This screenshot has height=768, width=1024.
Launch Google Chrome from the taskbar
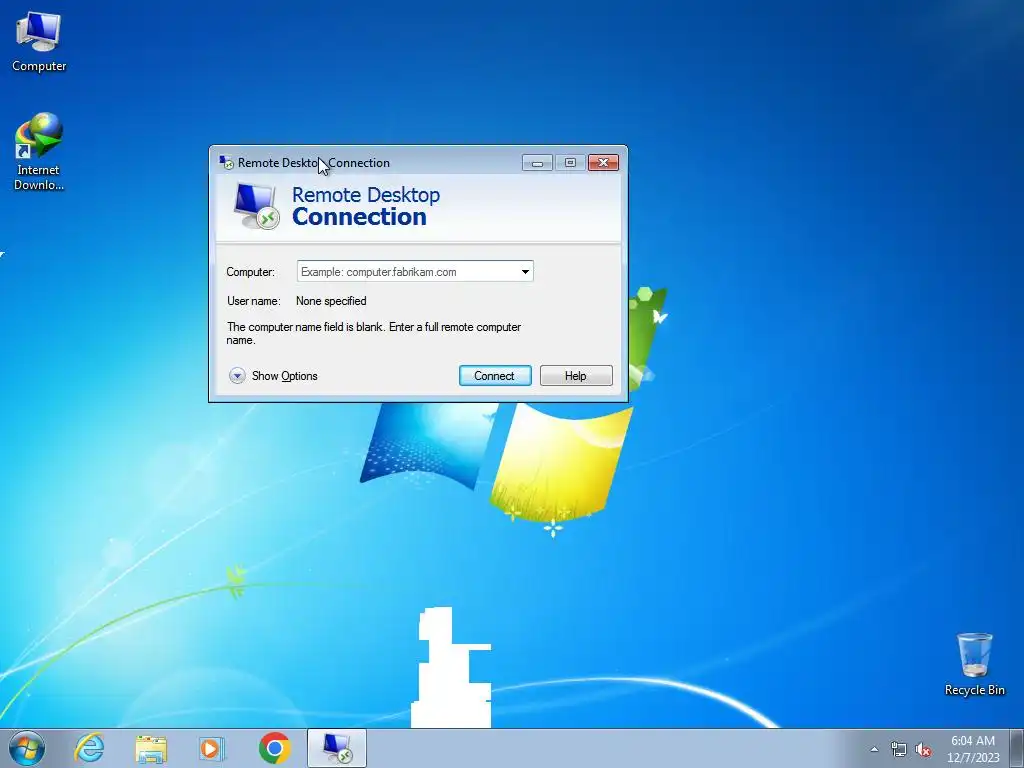click(274, 748)
